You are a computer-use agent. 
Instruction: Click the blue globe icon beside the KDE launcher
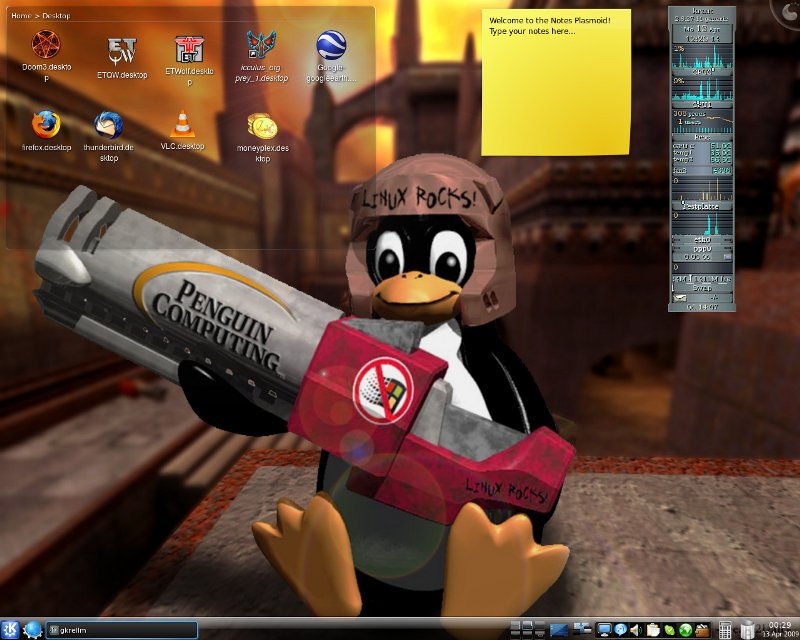pyautogui.click(x=33, y=629)
